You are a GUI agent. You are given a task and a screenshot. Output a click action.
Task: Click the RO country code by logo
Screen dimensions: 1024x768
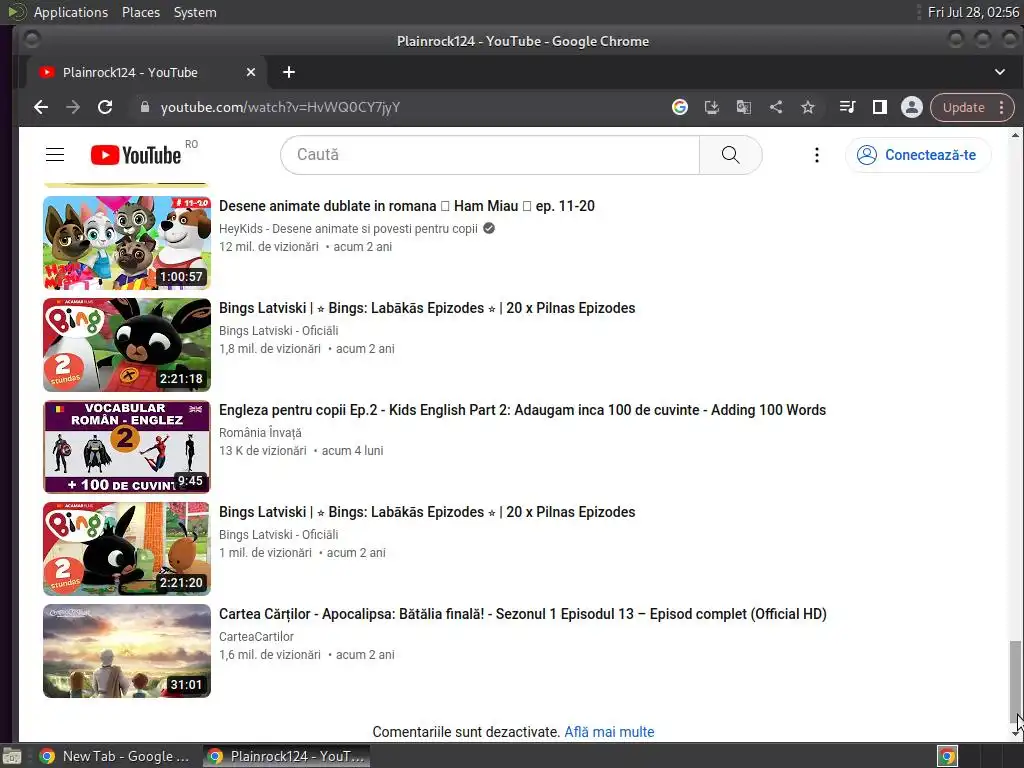191,144
